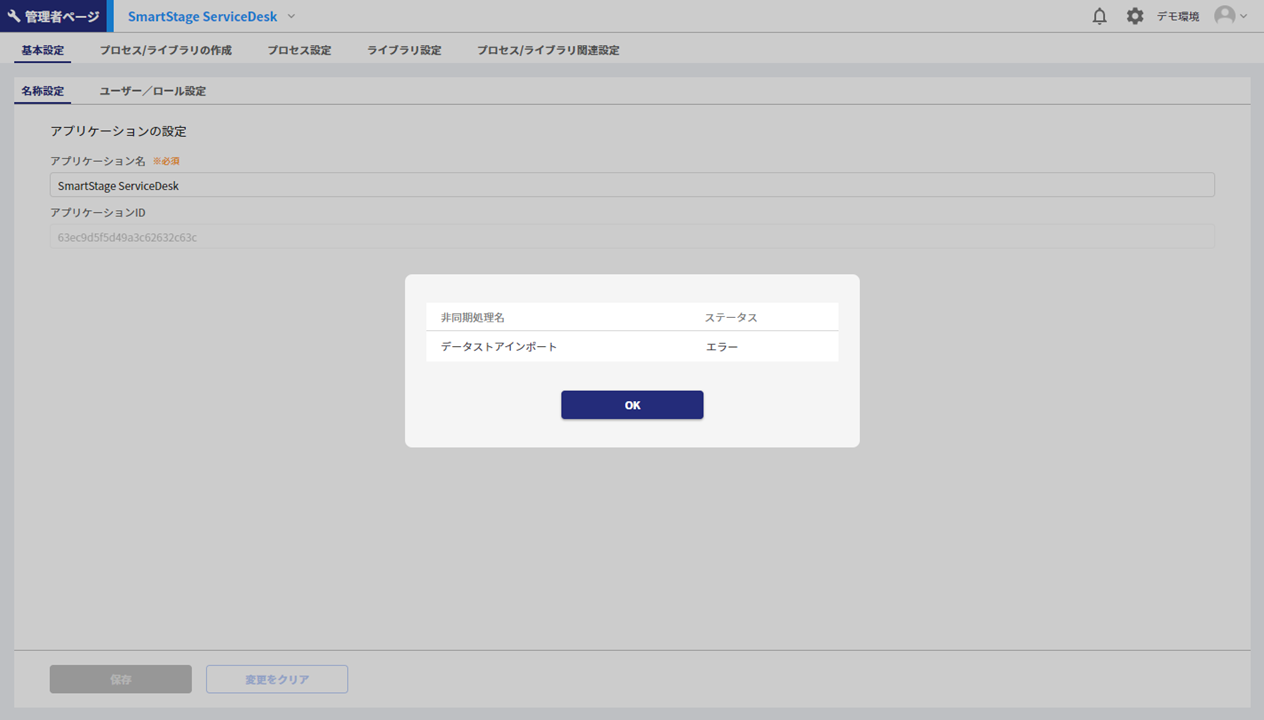Open プロセス/ライブラリ関連設定 tab

tap(547, 50)
